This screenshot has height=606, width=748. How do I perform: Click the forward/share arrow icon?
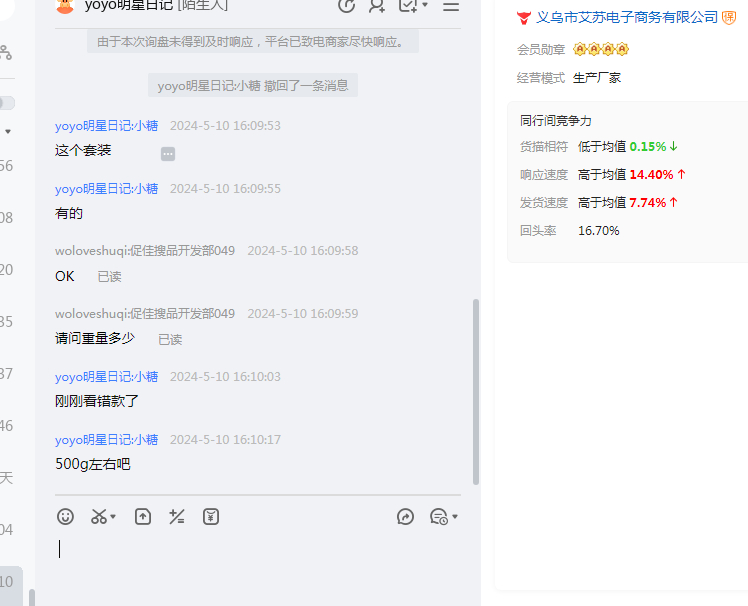[x=405, y=517]
